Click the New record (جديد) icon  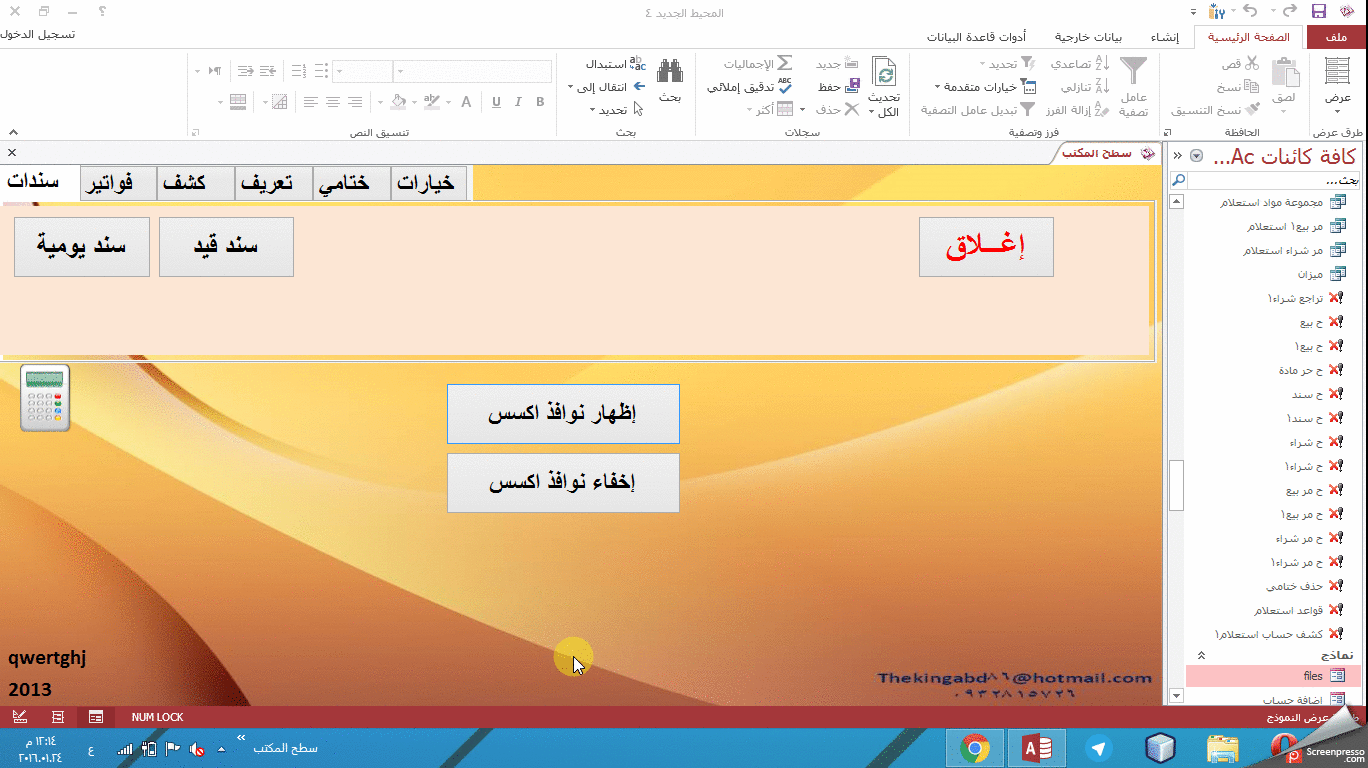click(x=852, y=64)
